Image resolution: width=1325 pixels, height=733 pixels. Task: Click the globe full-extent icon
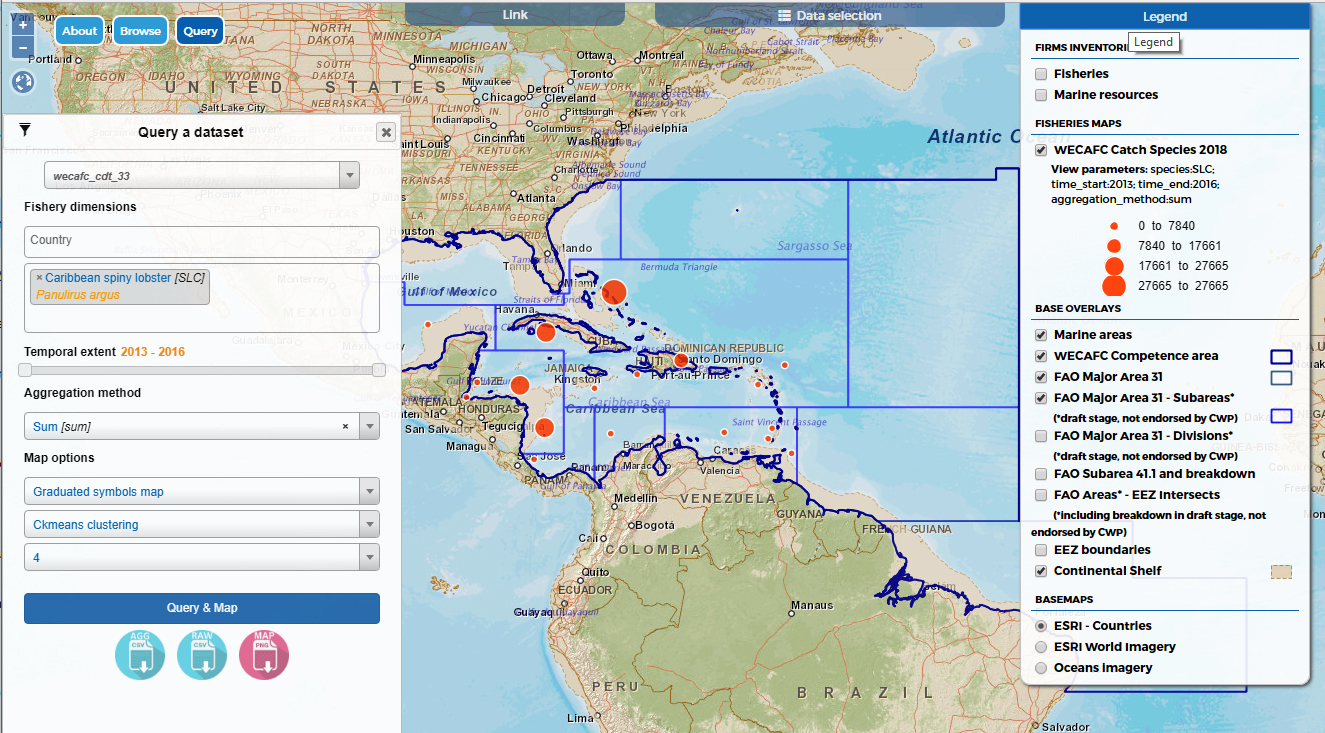tap(23, 81)
